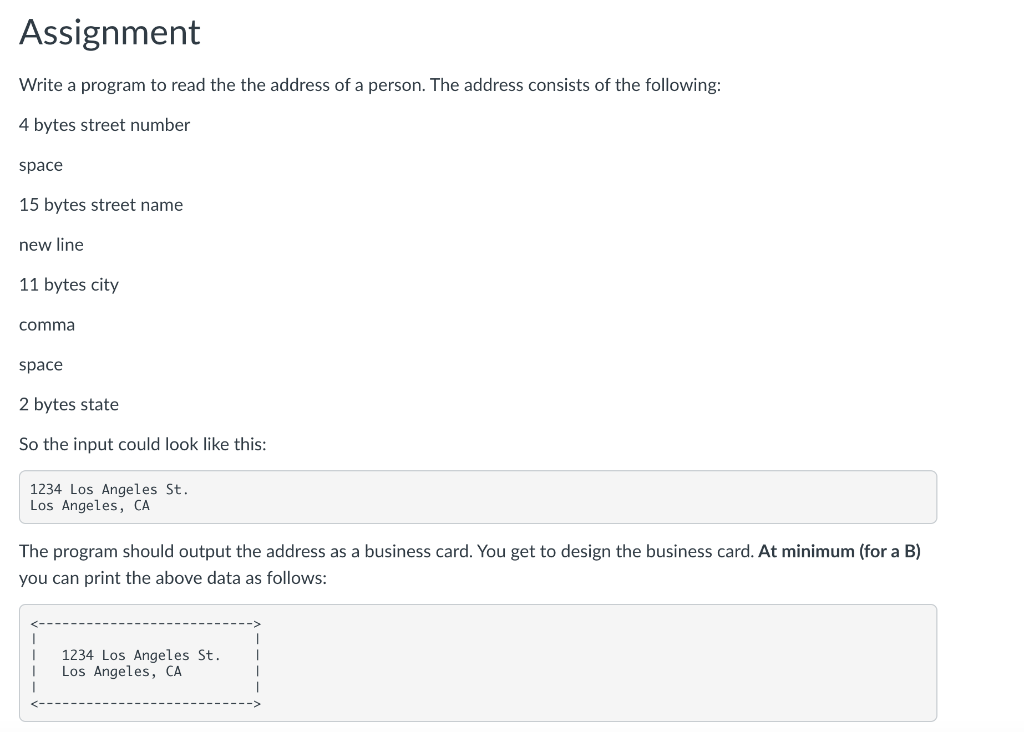Image resolution: width=1024 pixels, height=732 pixels.
Task: Click 'So the input could look like this'
Action: 143,445
